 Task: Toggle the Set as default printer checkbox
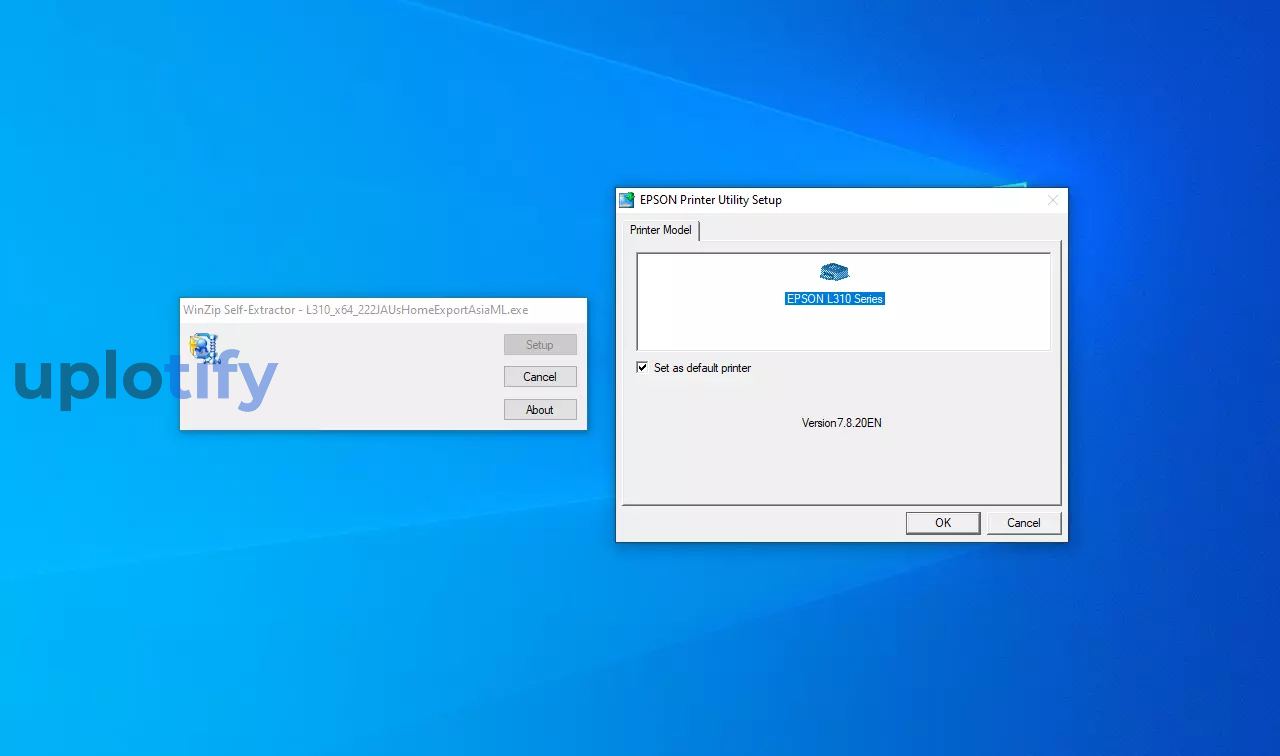coord(642,368)
